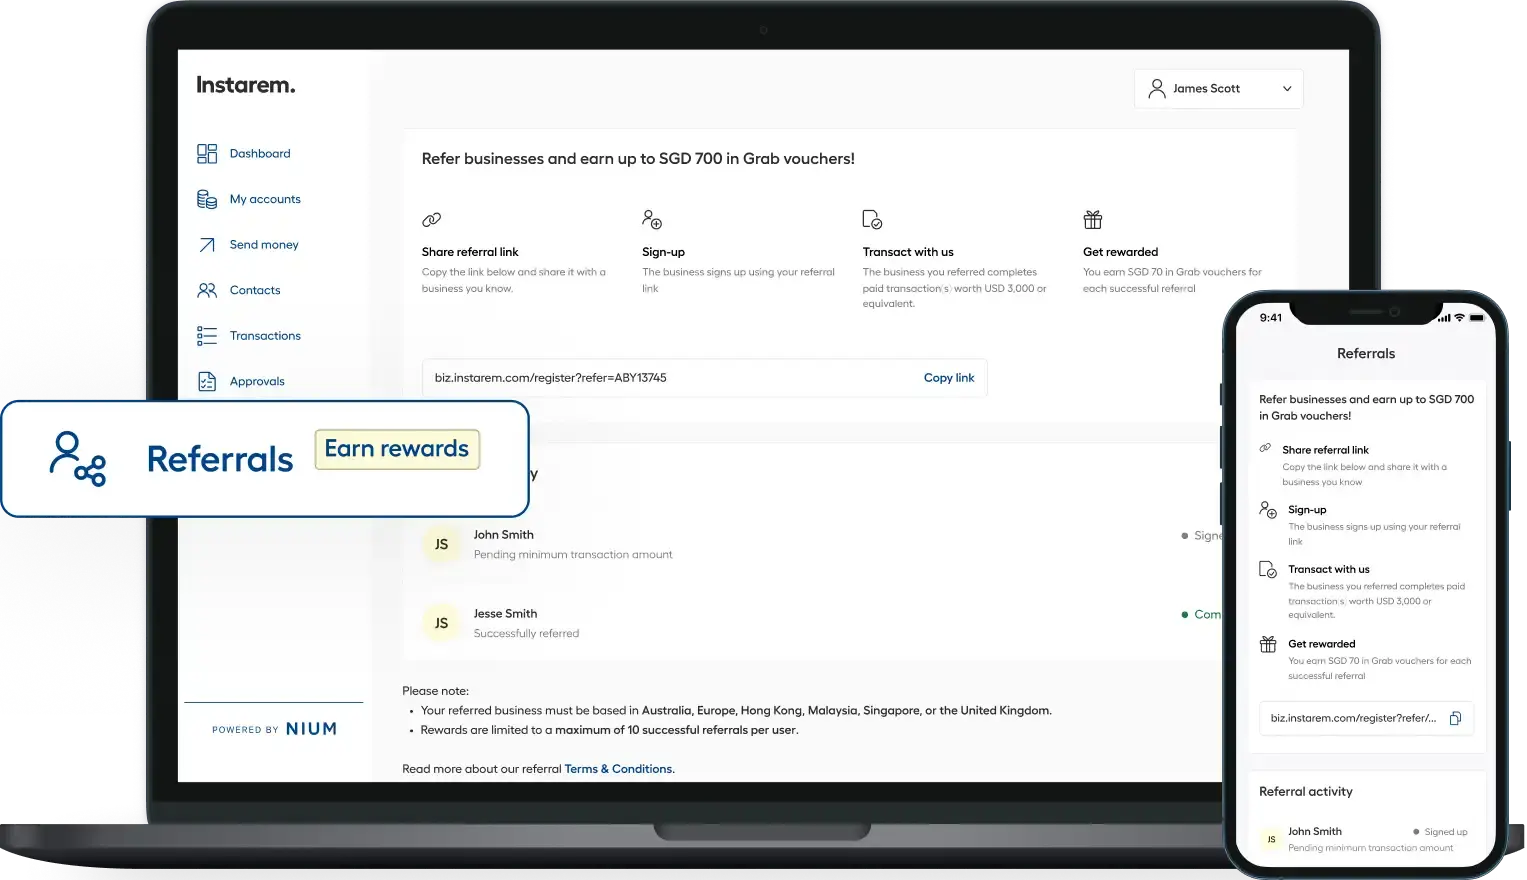The height and width of the screenshot is (880, 1527).
Task: Click the My accounts coins icon
Action: (x=207, y=199)
